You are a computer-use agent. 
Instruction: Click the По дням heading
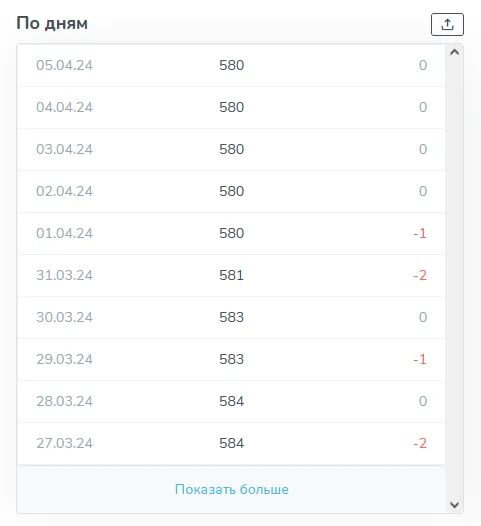[52, 23]
